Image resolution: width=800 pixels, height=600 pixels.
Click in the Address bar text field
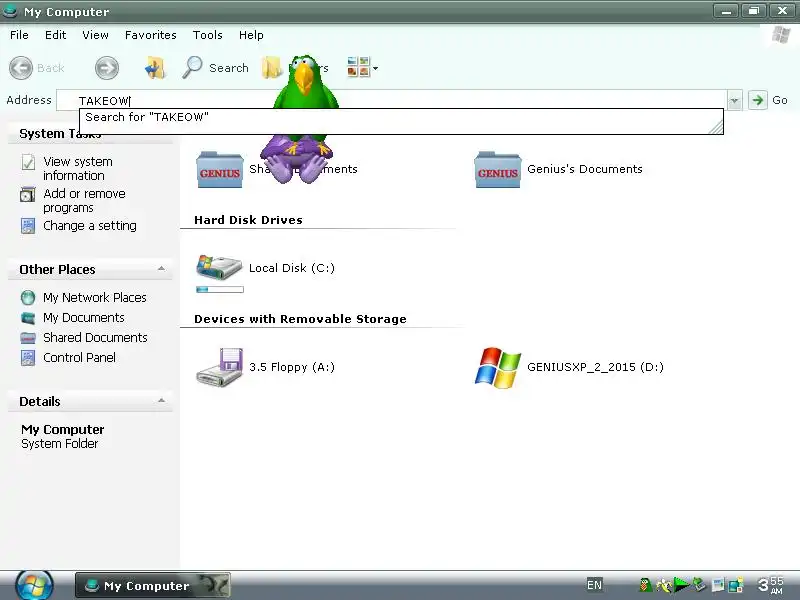pos(392,100)
